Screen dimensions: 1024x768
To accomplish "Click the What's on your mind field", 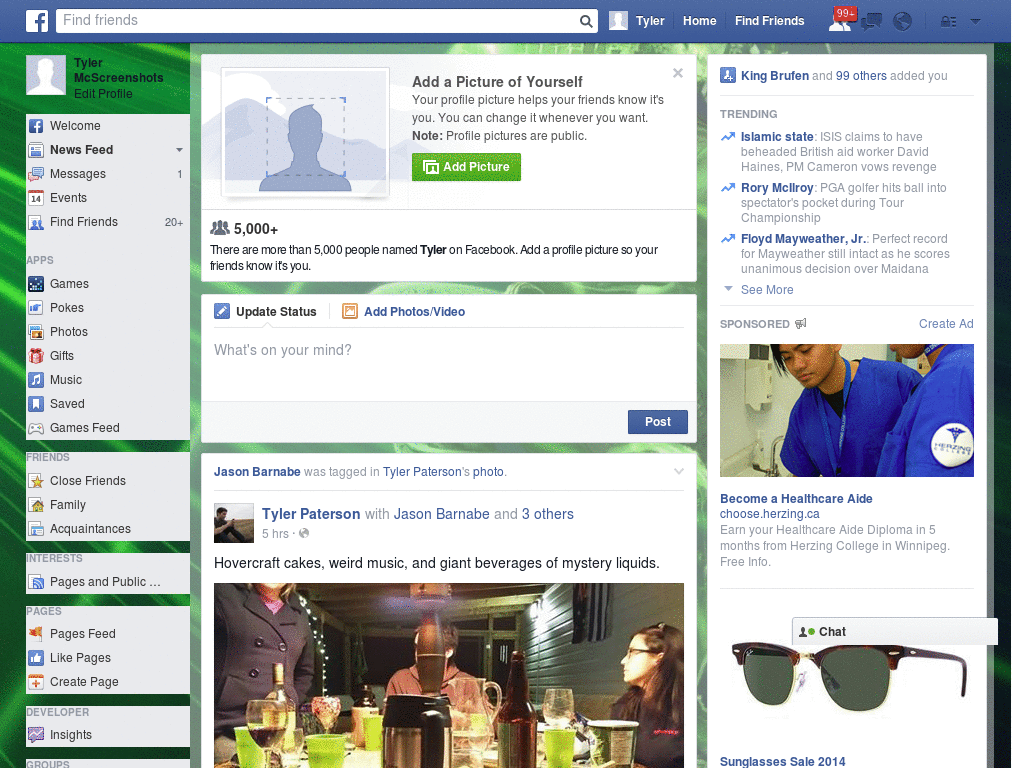I will 449,363.
